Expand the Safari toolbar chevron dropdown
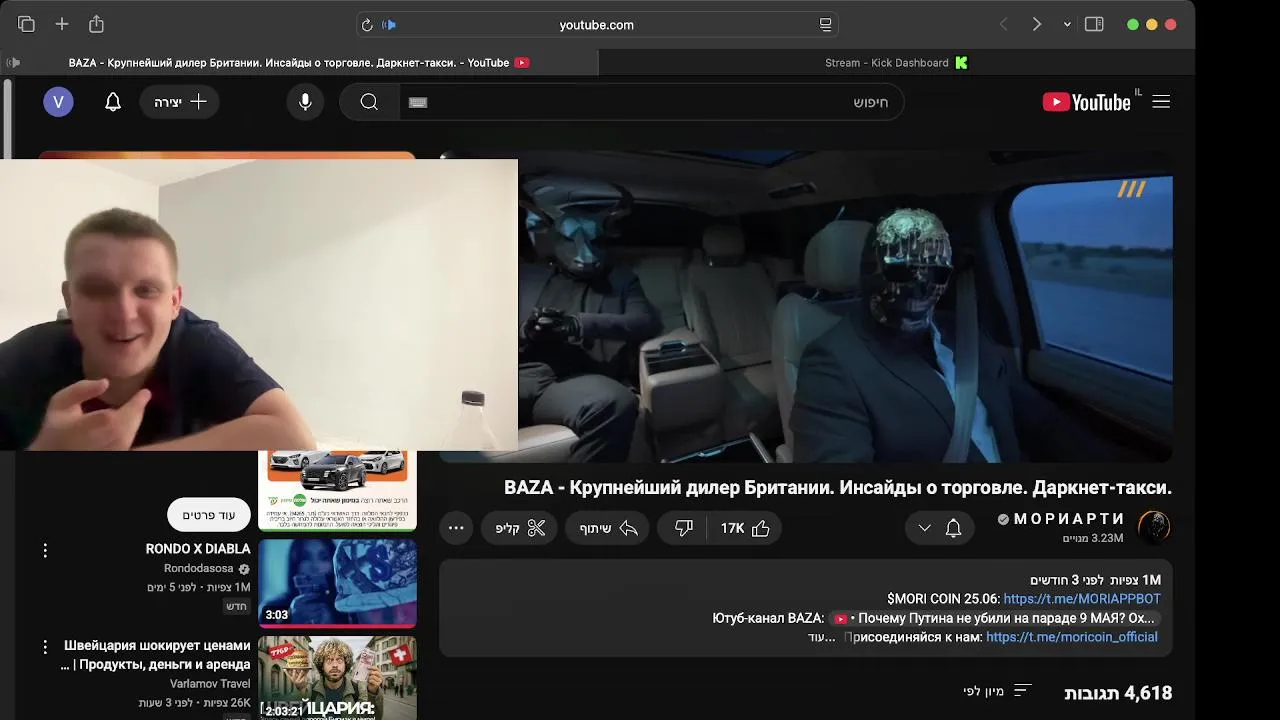The width and height of the screenshot is (1280, 720). (1067, 24)
